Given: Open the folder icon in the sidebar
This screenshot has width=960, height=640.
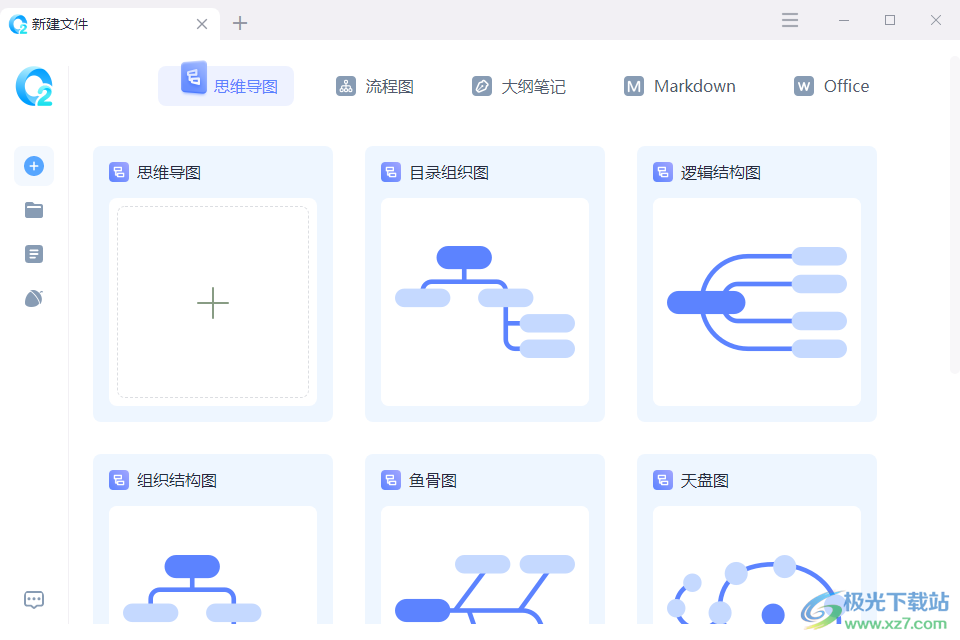Looking at the screenshot, I should [x=34, y=210].
